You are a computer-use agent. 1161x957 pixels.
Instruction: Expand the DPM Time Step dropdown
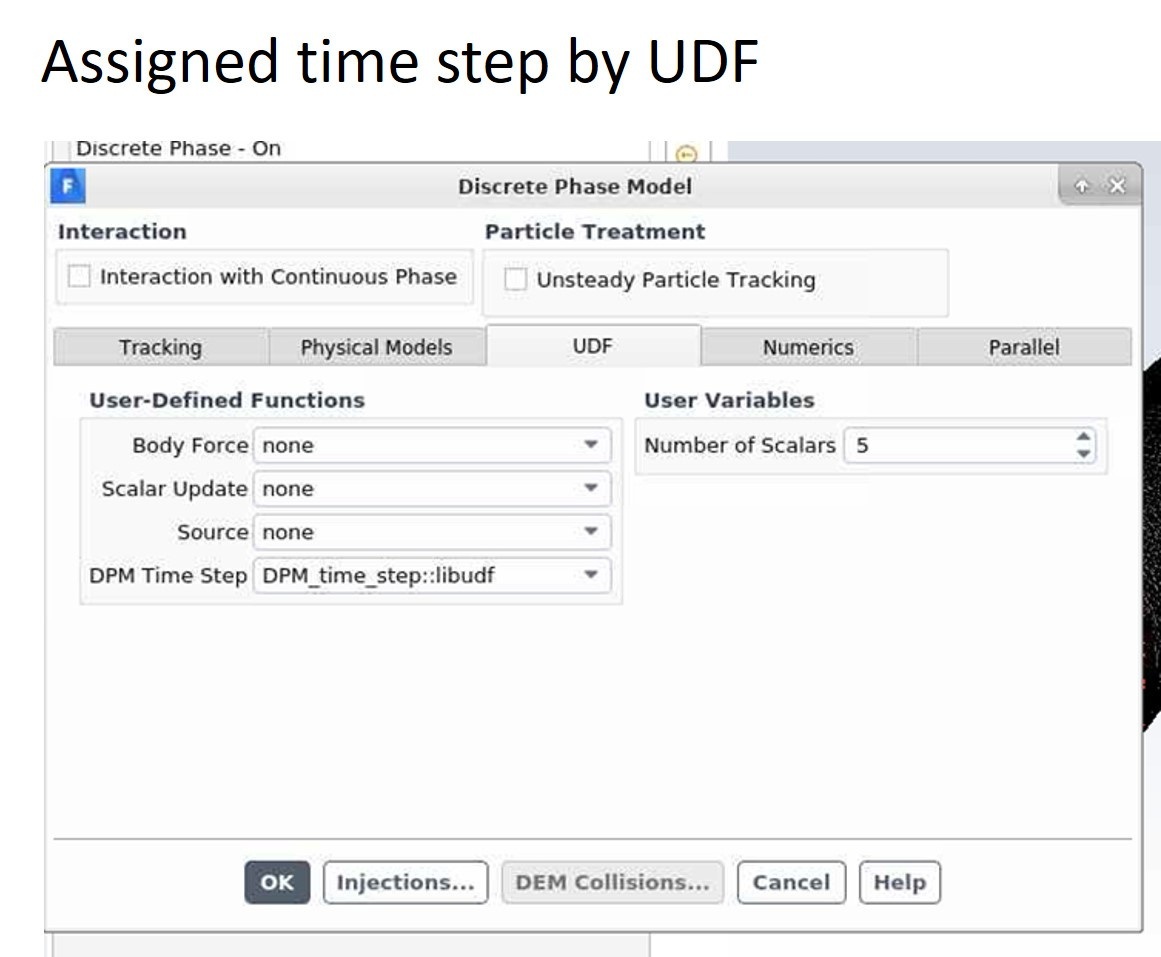(x=432, y=576)
